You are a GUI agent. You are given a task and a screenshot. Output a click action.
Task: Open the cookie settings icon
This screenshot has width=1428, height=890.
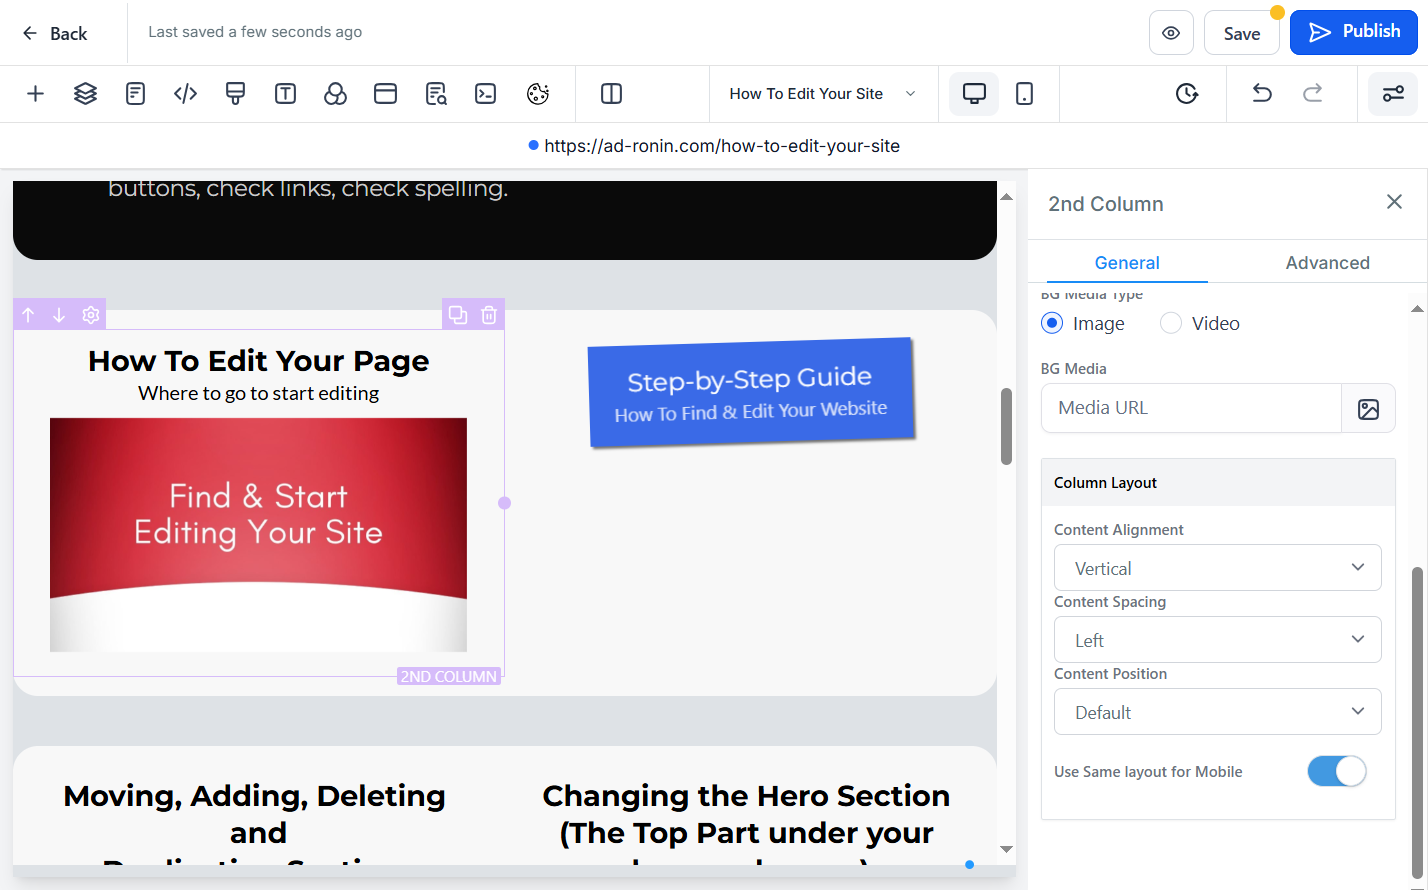pyautogui.click(x=538, y=94)
